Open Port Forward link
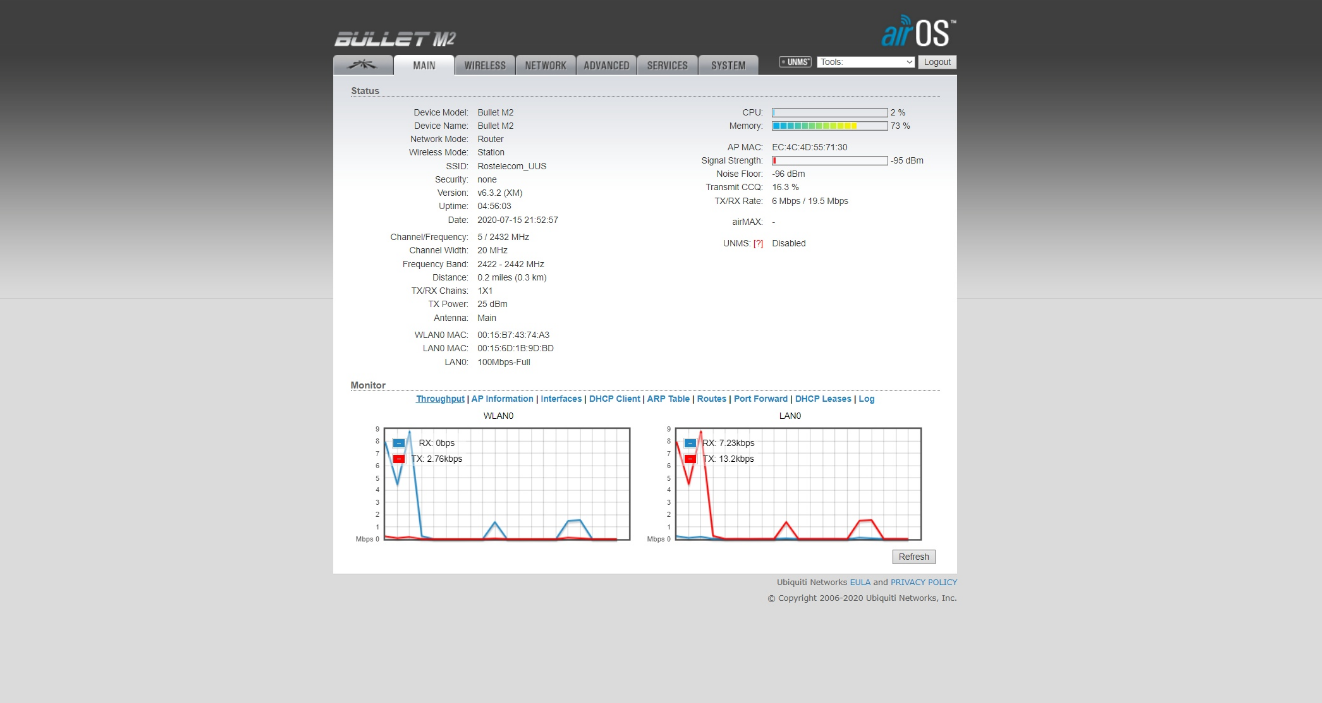Screen dimensions: 1322x703 [761, 399]
